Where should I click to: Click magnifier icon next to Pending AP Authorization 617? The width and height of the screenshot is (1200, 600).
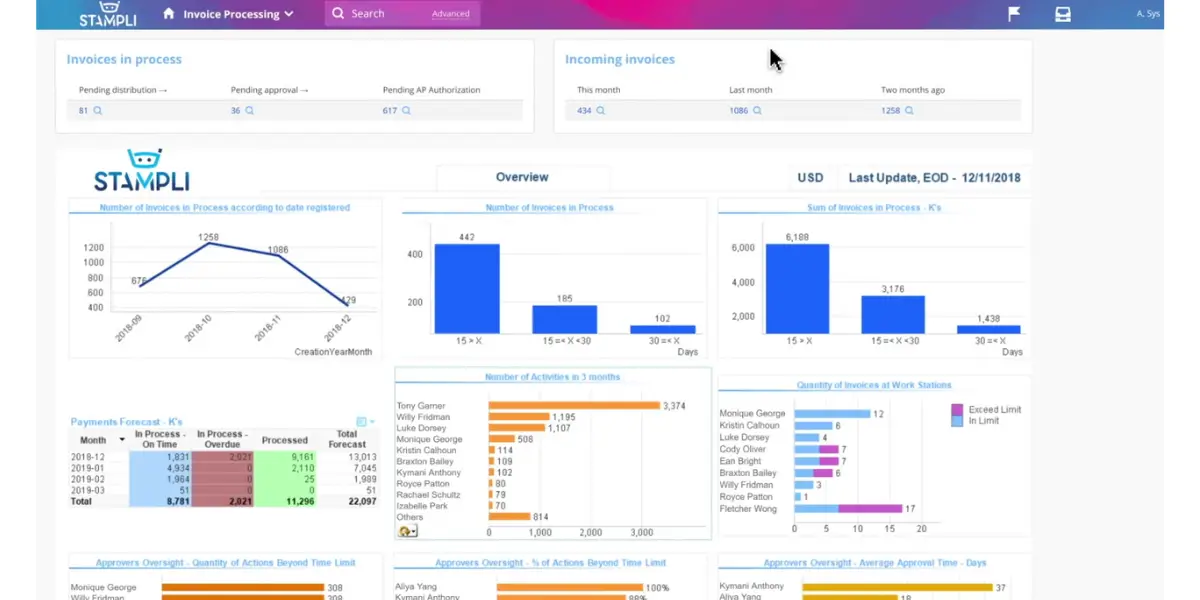[407, 111]
